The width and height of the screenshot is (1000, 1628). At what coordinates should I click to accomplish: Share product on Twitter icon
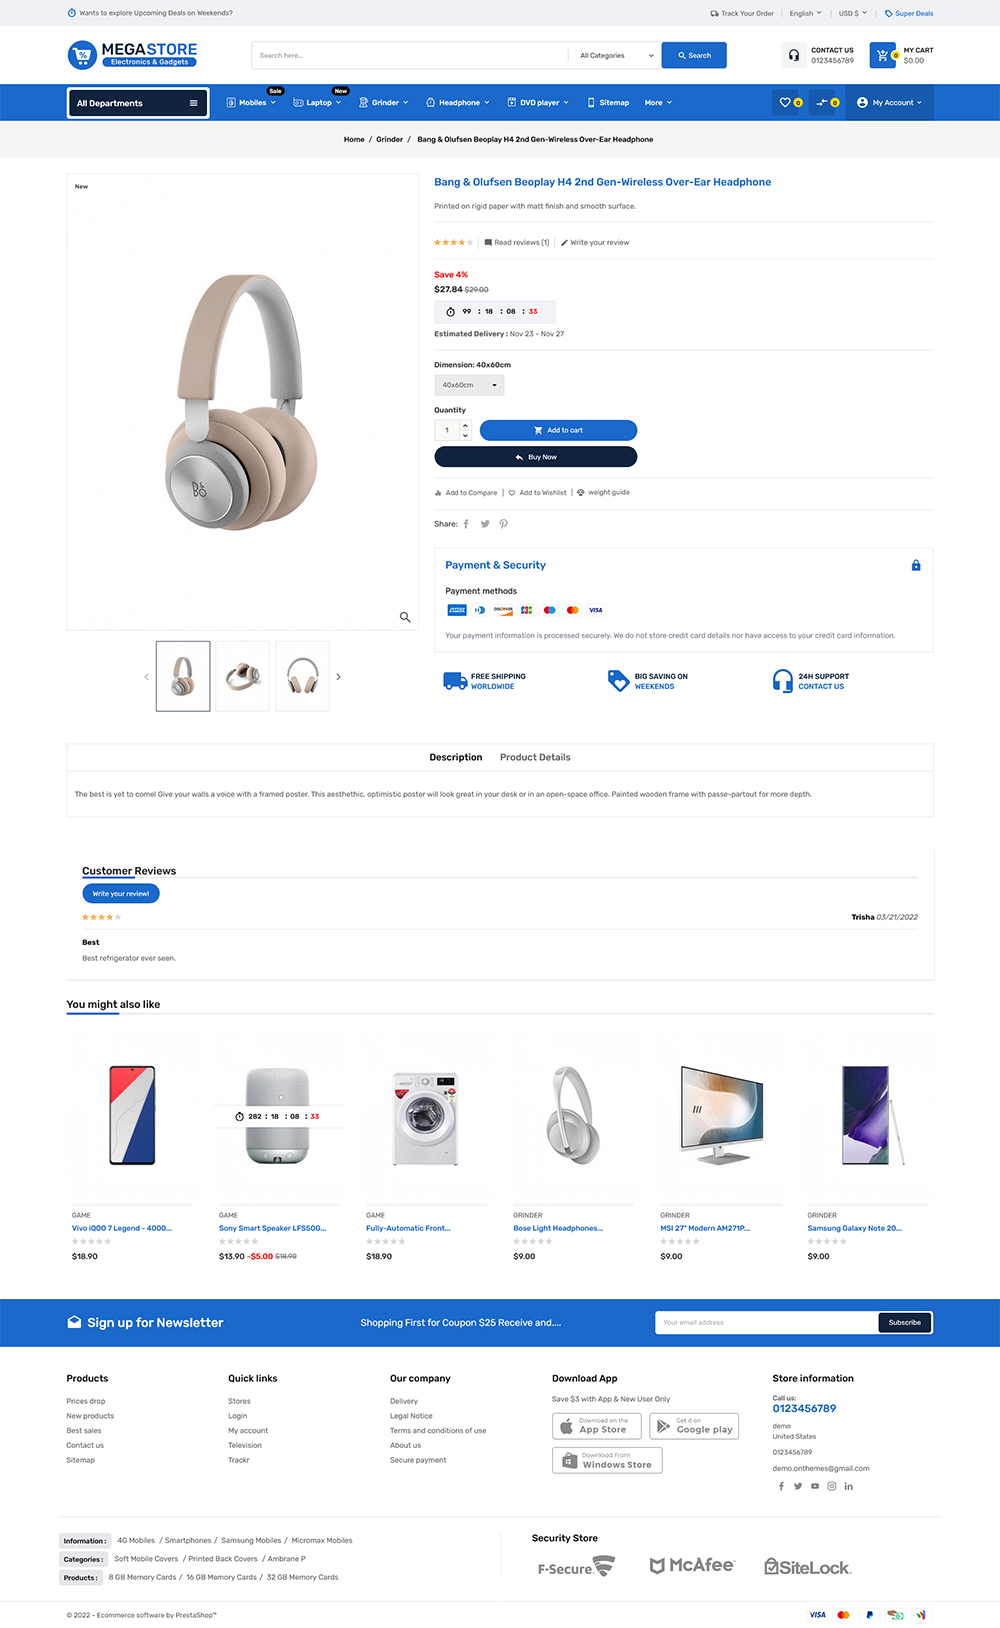(485, 524)
